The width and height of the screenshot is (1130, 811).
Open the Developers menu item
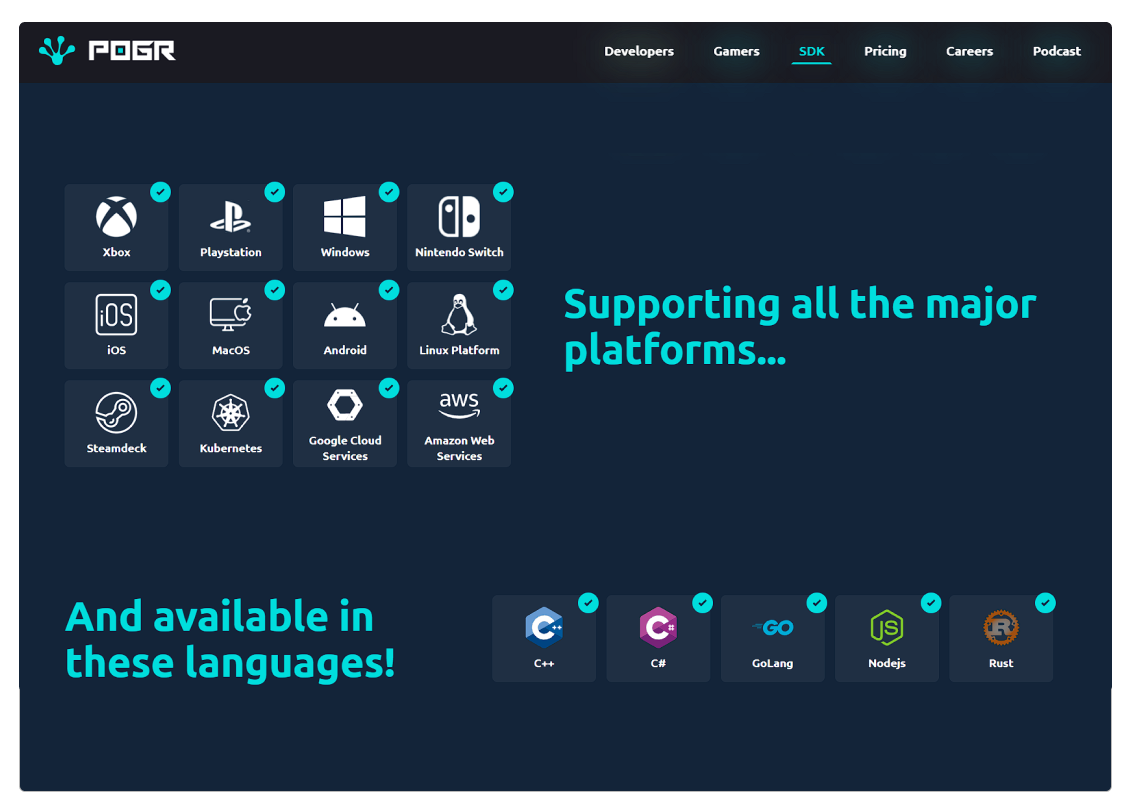[639, 51]
